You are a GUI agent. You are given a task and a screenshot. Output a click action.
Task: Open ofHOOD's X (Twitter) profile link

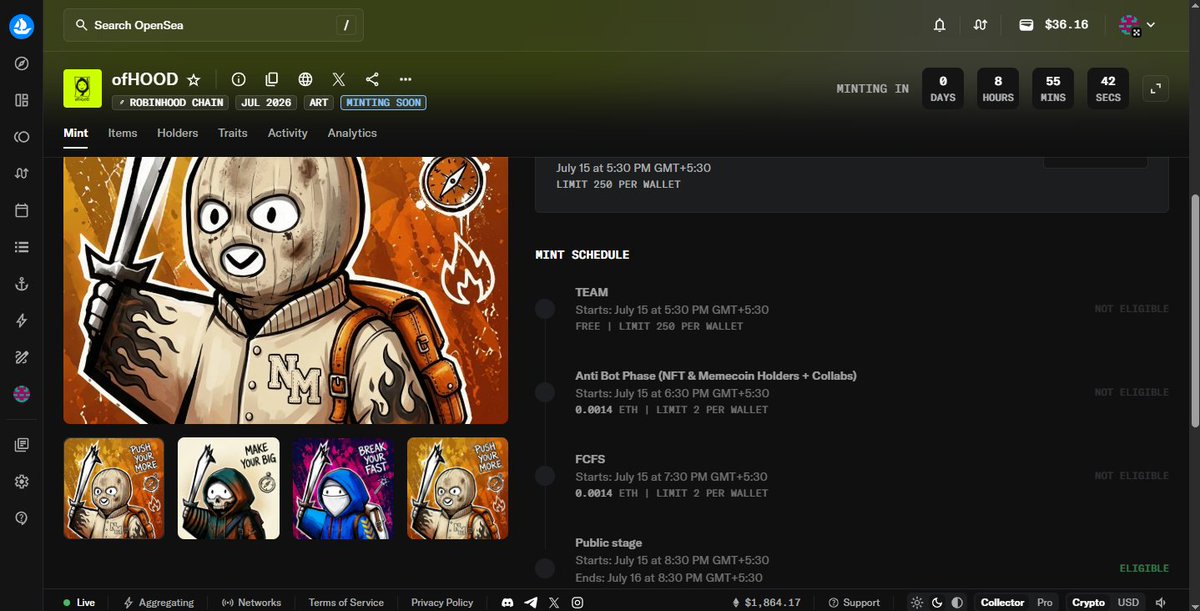coord(339,79)
